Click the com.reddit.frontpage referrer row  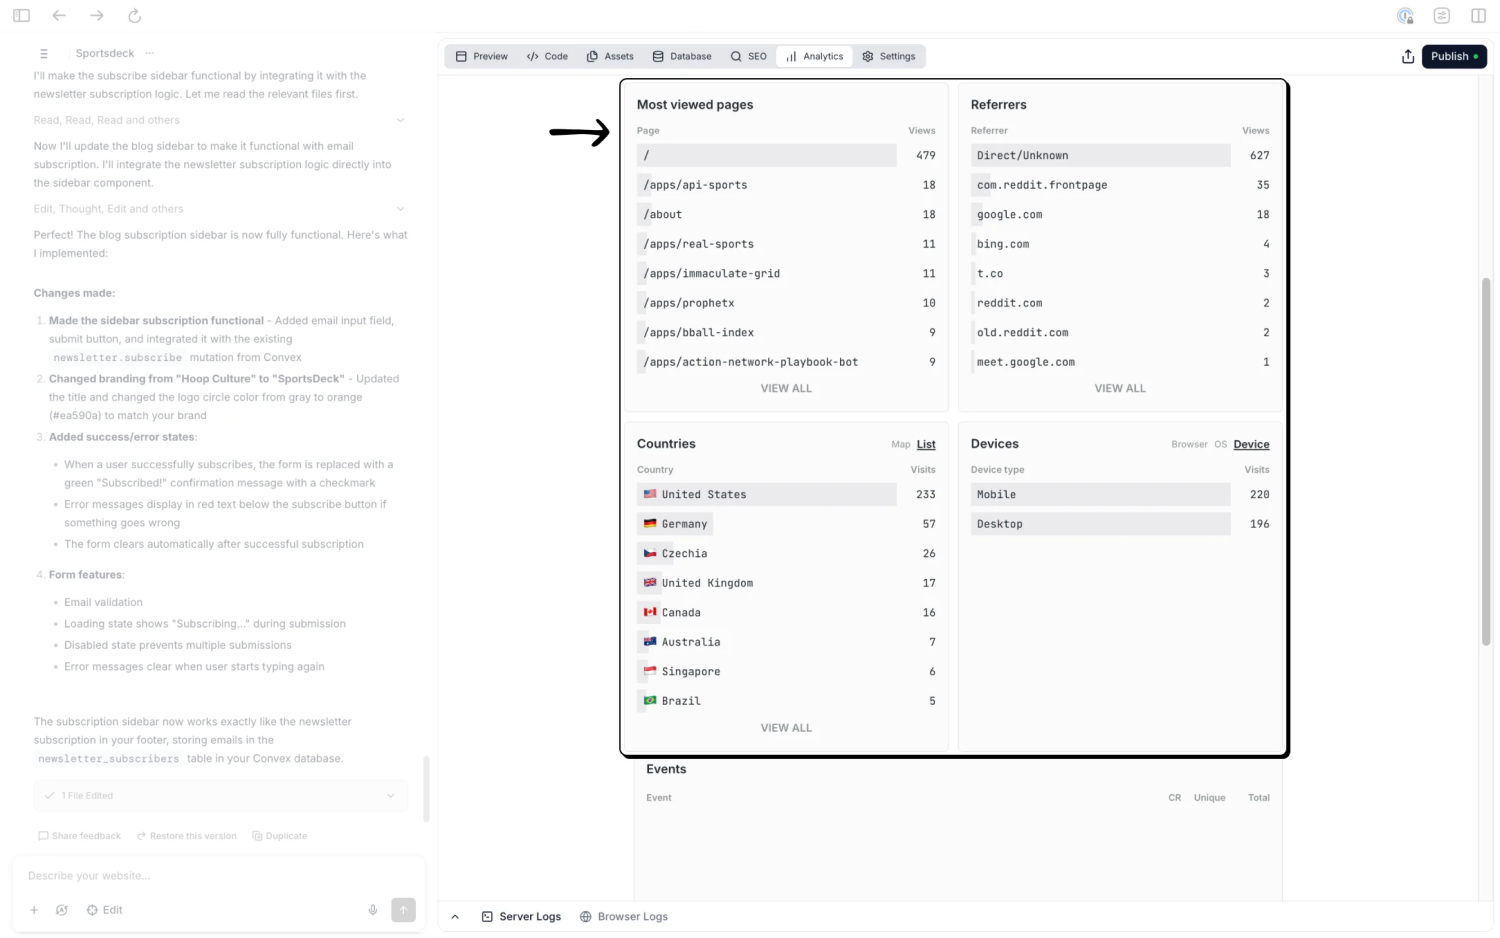pyautogui.click(x=1120, y=185)
